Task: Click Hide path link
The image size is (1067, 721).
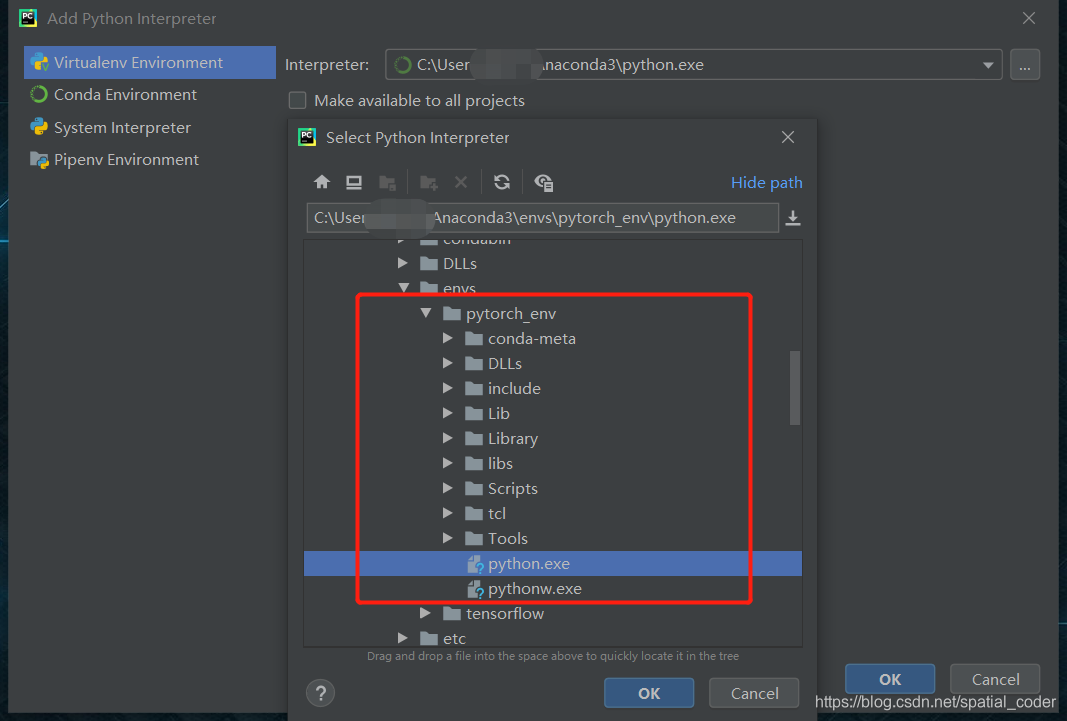Action: [766, 183]
